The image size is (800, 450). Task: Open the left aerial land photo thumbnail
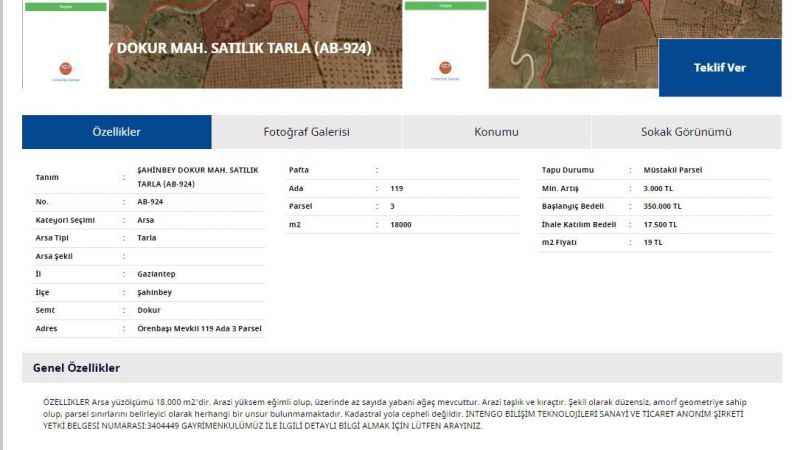coord(255,44)
